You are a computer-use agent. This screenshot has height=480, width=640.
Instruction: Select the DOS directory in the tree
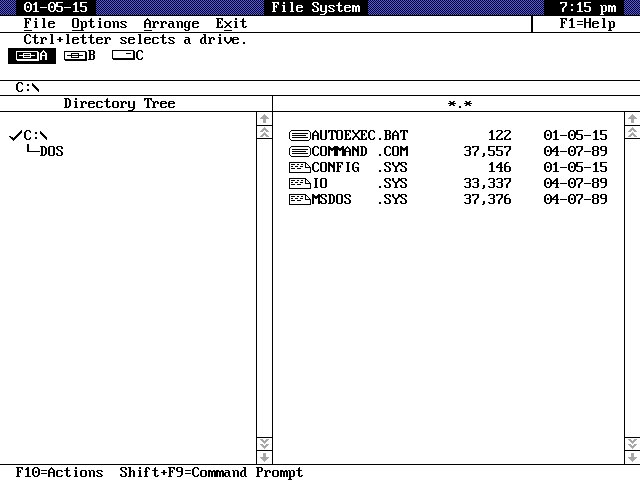[51, 151]
